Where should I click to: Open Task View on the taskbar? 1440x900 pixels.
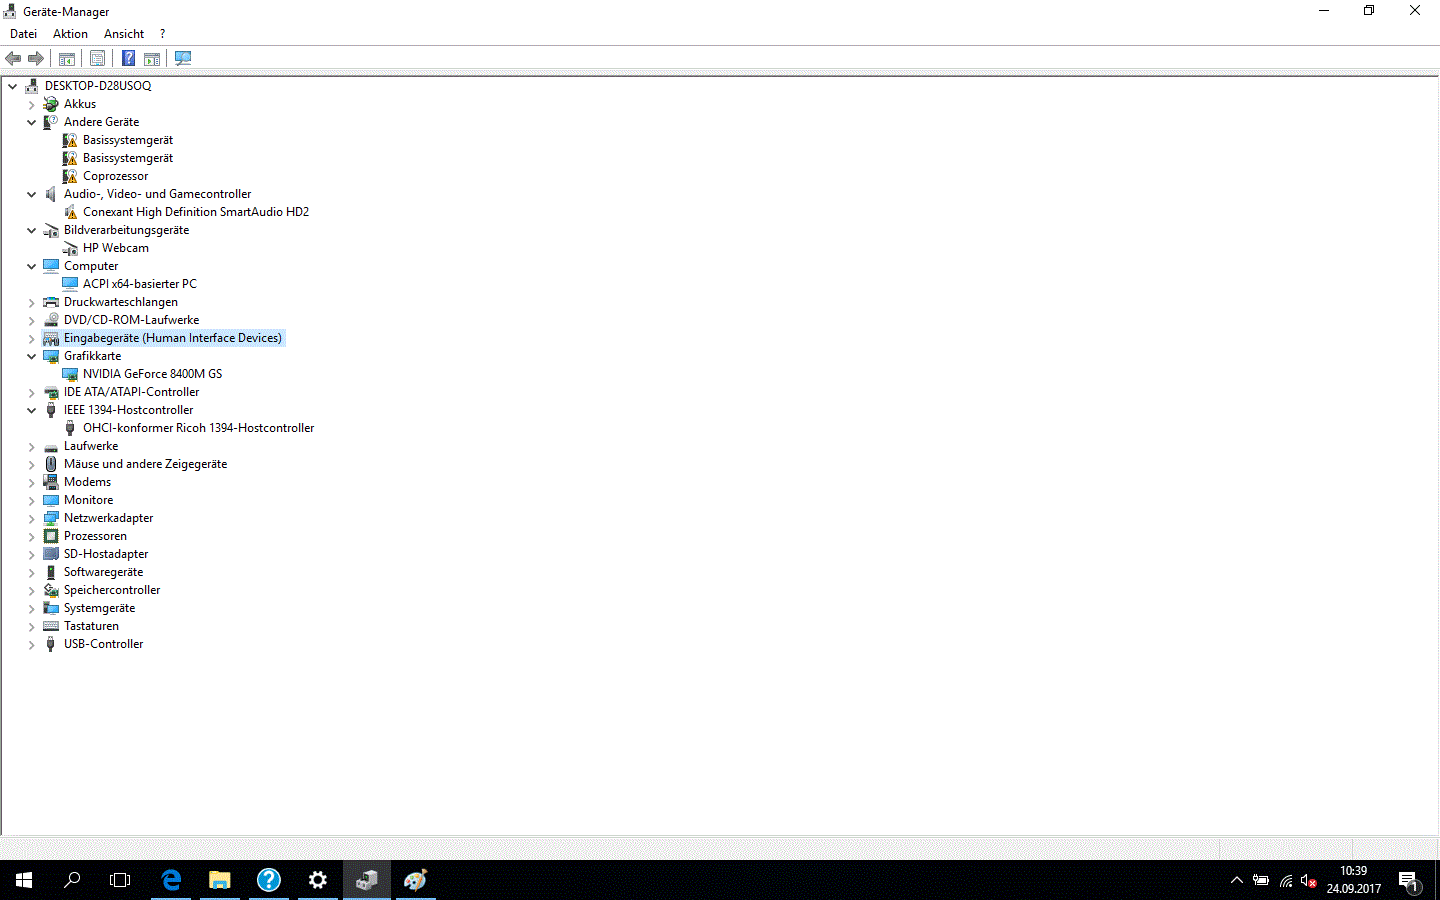120,880
